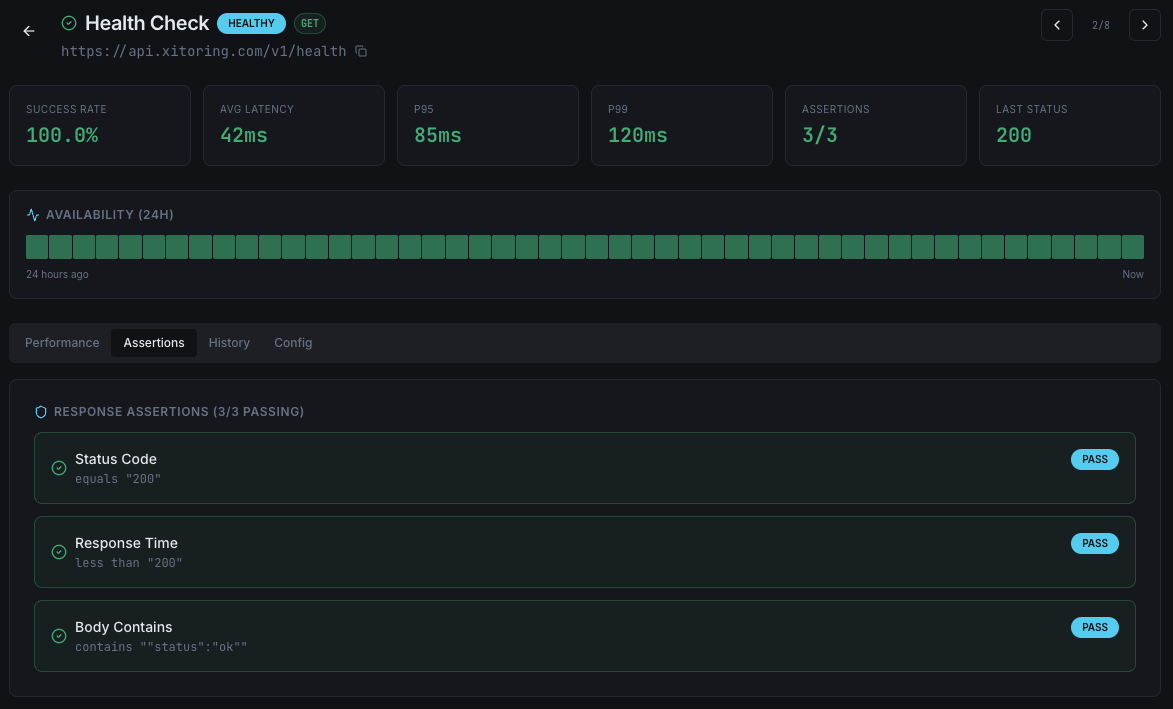This screenshot has width=1173, height=709.
Task: Toggle the PASS badge on Body Contains
Action: (x=1094, y=627)
